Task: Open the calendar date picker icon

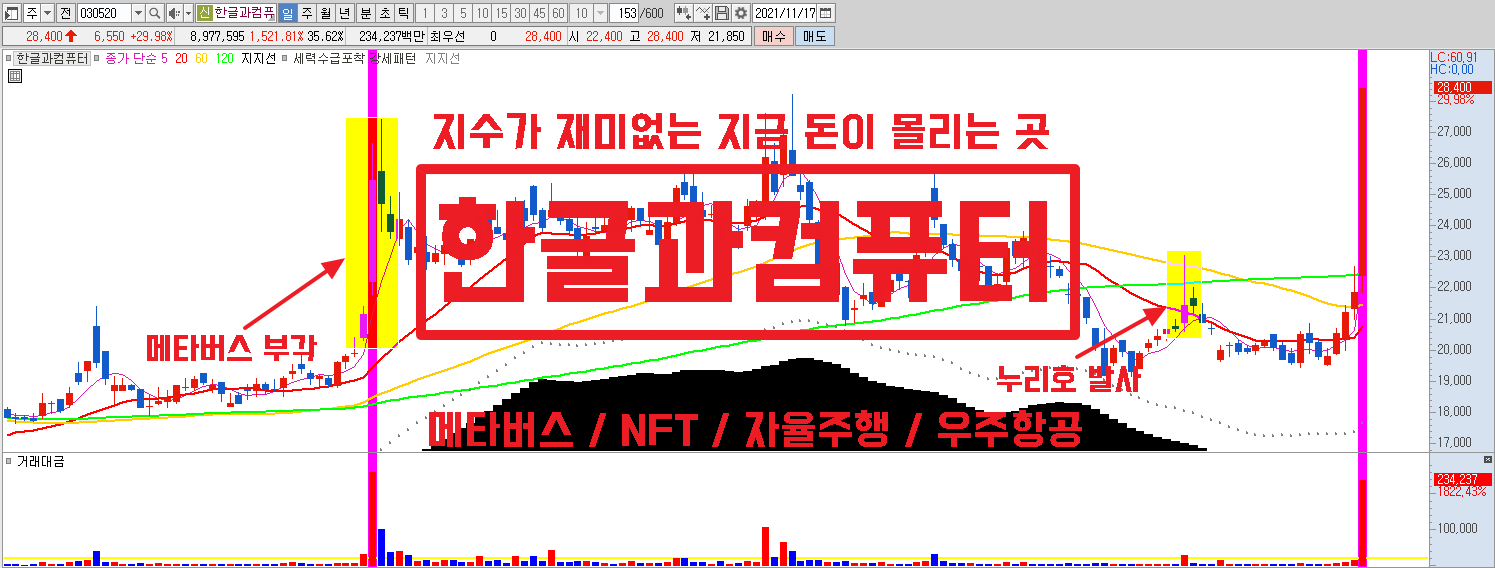Action: (x=826, y=13)
